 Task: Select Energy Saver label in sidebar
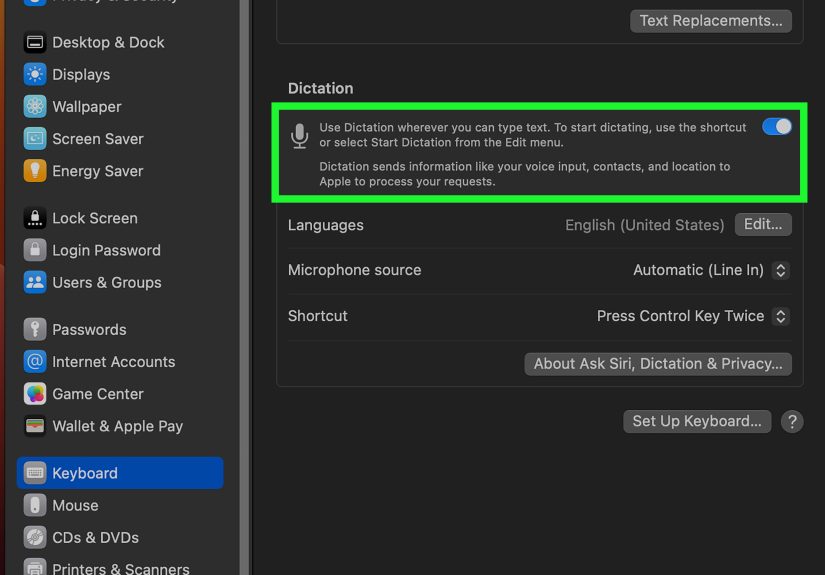[98, 171]
